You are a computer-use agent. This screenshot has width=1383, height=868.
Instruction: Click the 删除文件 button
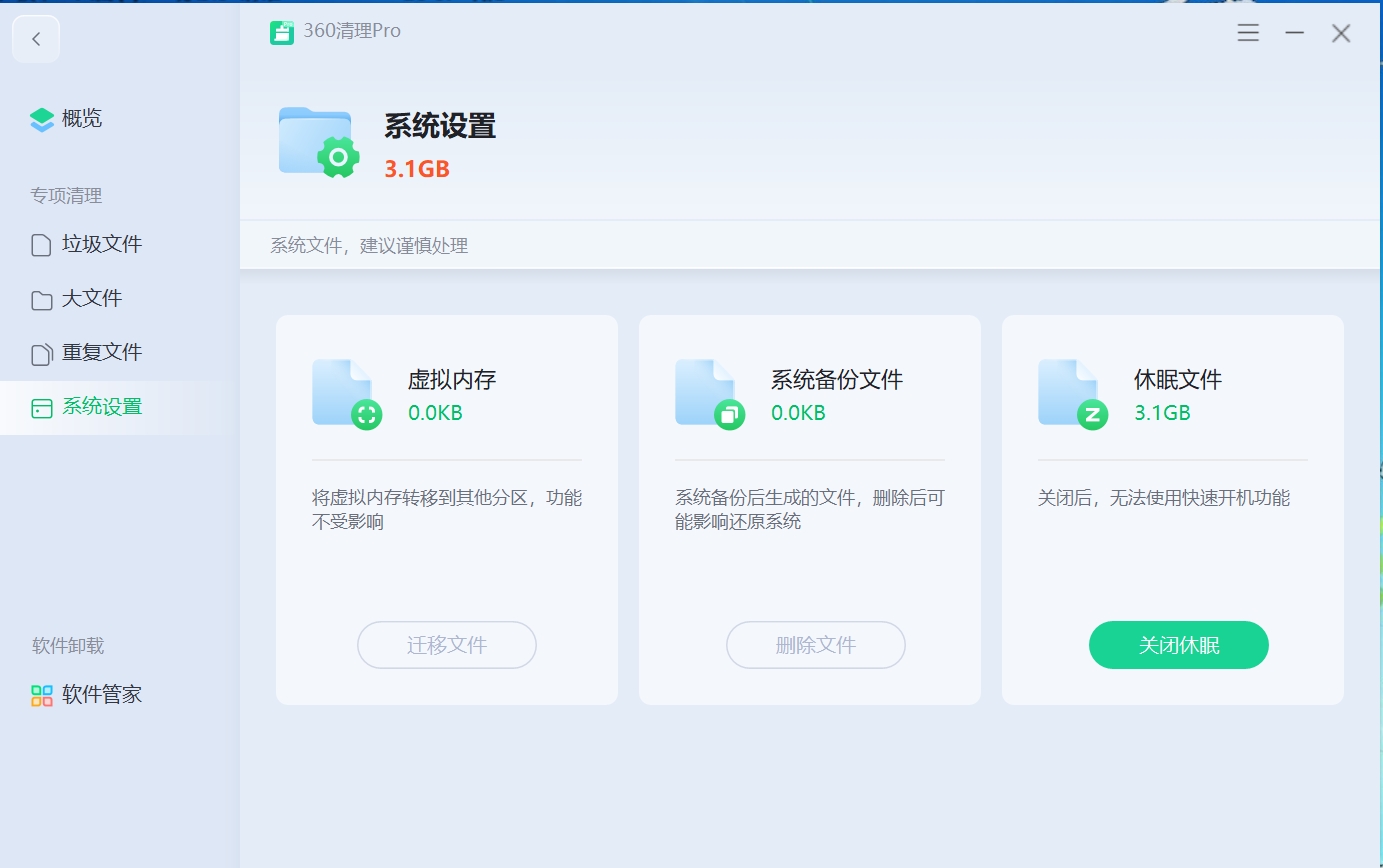[816, 645]
